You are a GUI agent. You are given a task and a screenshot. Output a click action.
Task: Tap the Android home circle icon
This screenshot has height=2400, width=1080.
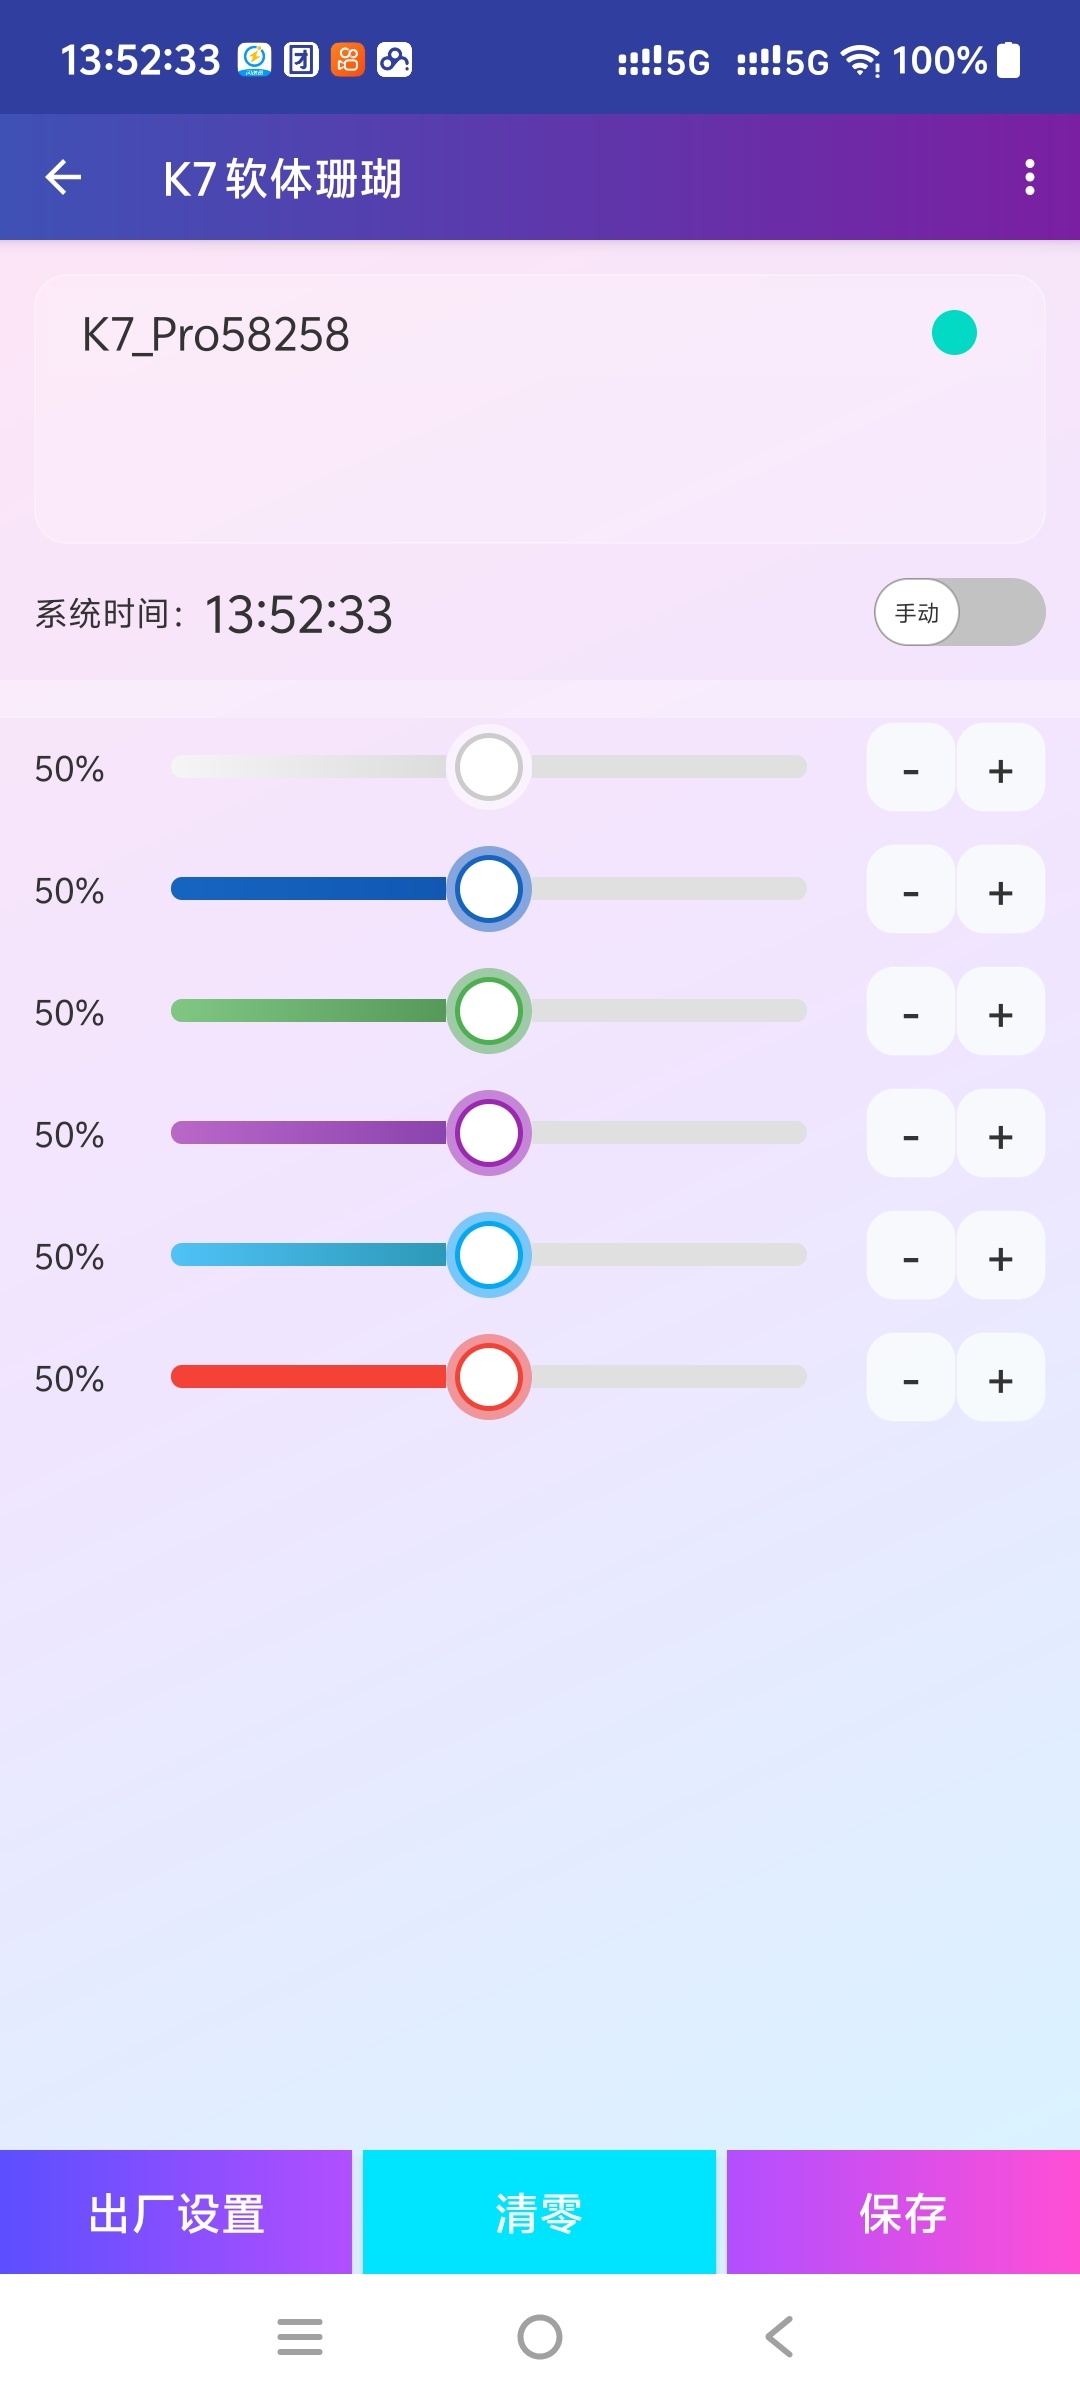(x=540, y=2337)
